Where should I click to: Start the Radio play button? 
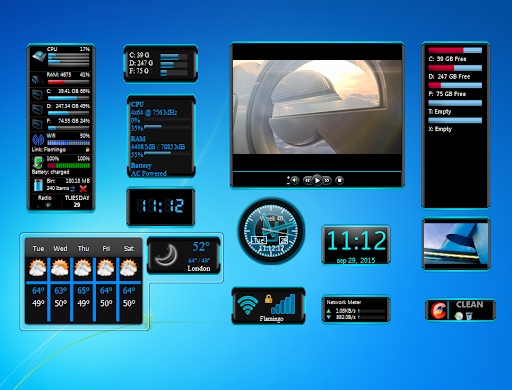click(x=48, y=206)
